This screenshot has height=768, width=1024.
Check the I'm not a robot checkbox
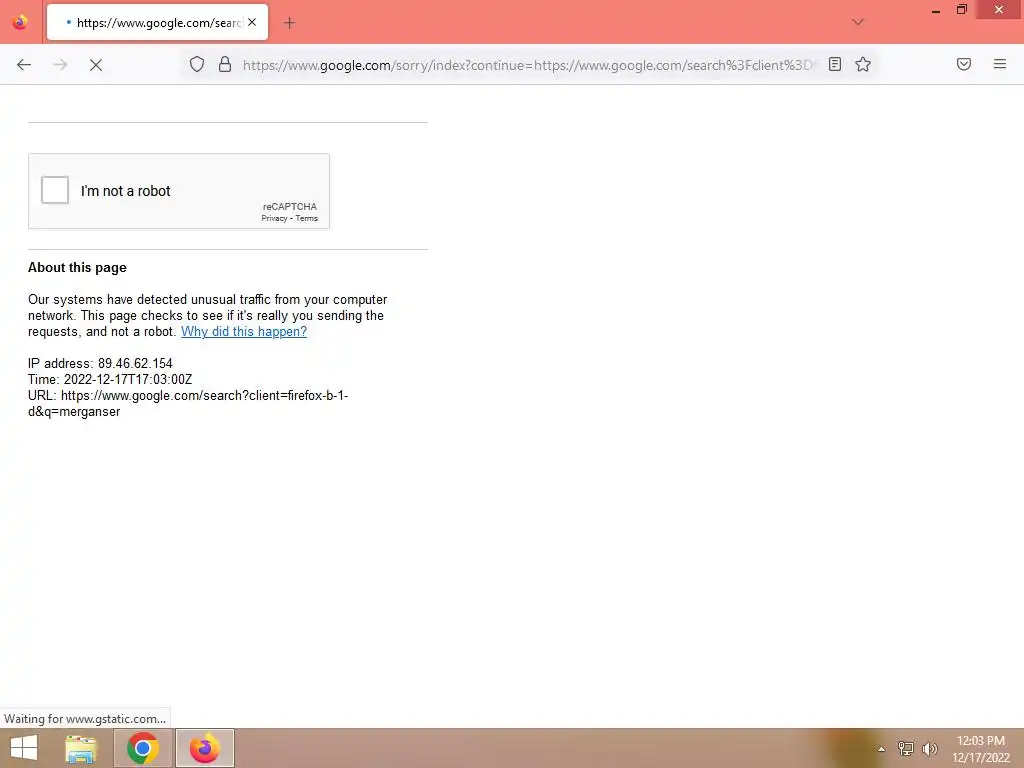55,190
